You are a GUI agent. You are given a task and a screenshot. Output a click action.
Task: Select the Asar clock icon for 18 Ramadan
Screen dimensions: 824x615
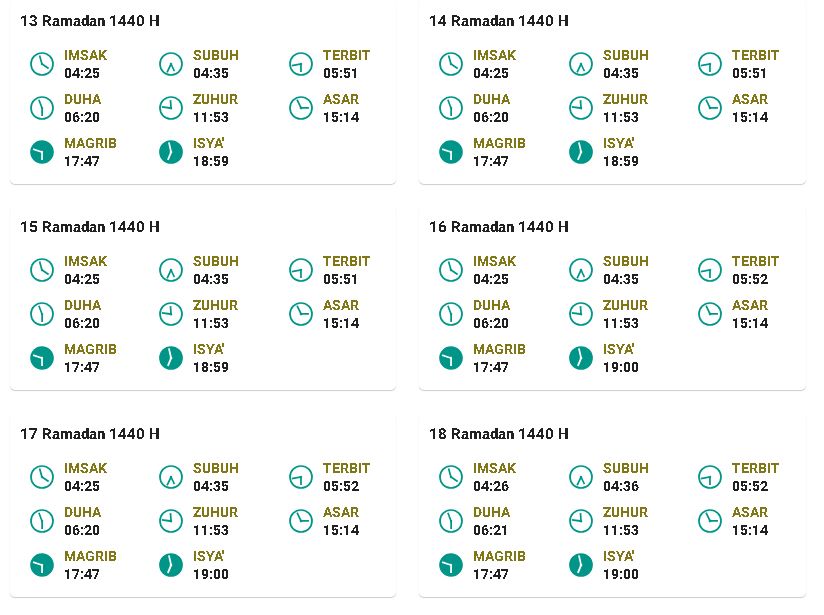(710, 521)
